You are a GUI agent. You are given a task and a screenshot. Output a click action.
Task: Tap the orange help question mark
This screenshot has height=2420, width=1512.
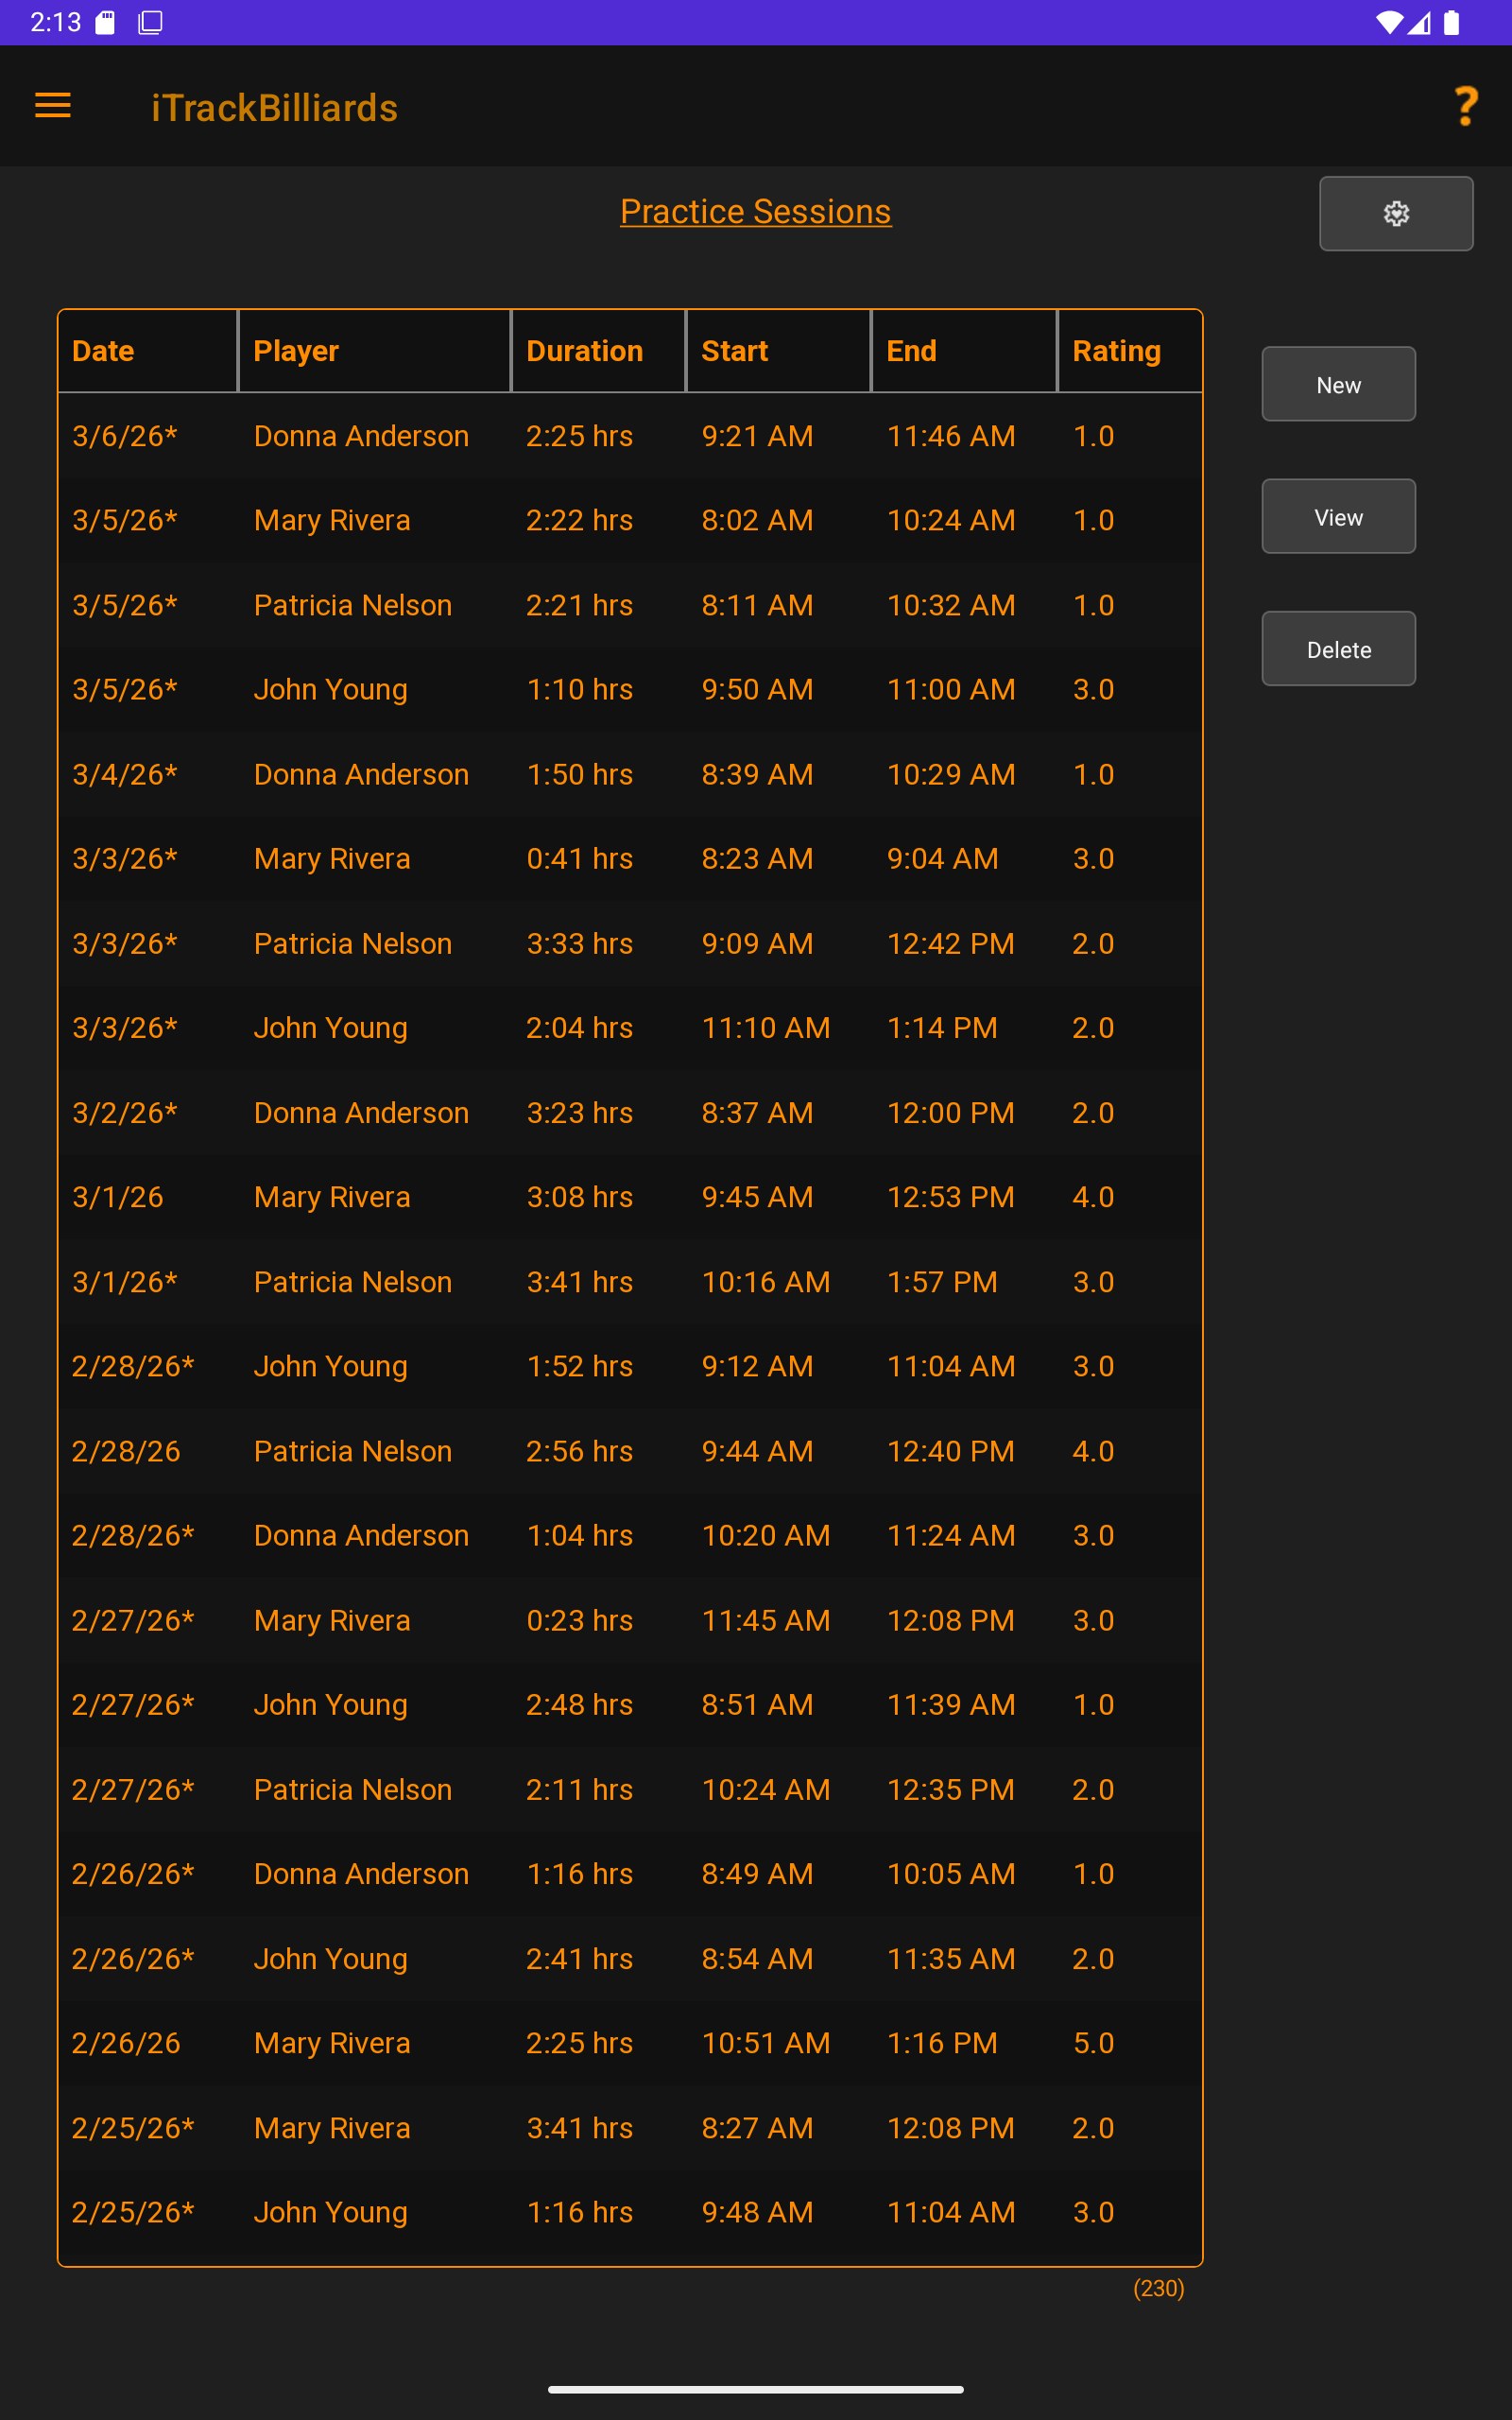click(x=1465, y=106)
